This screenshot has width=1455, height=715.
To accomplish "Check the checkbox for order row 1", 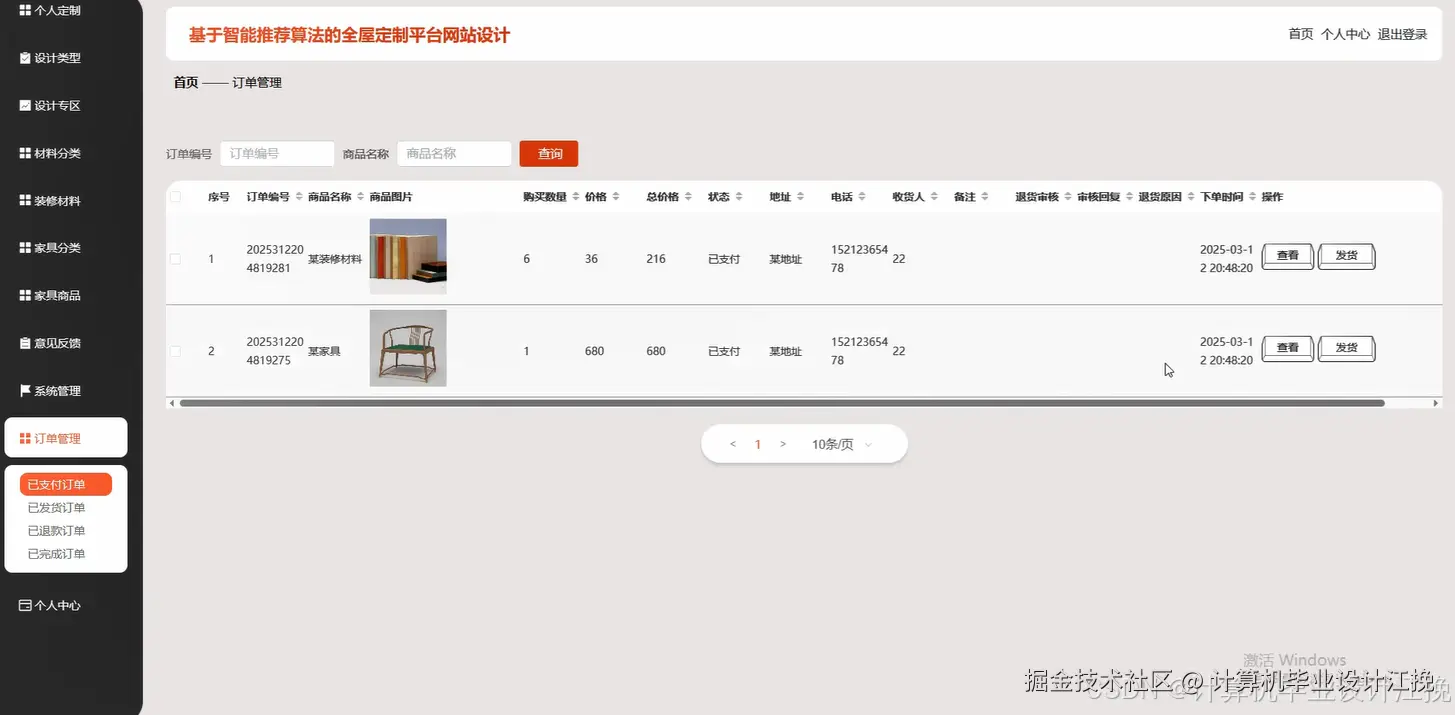I will tap(175, 258).
